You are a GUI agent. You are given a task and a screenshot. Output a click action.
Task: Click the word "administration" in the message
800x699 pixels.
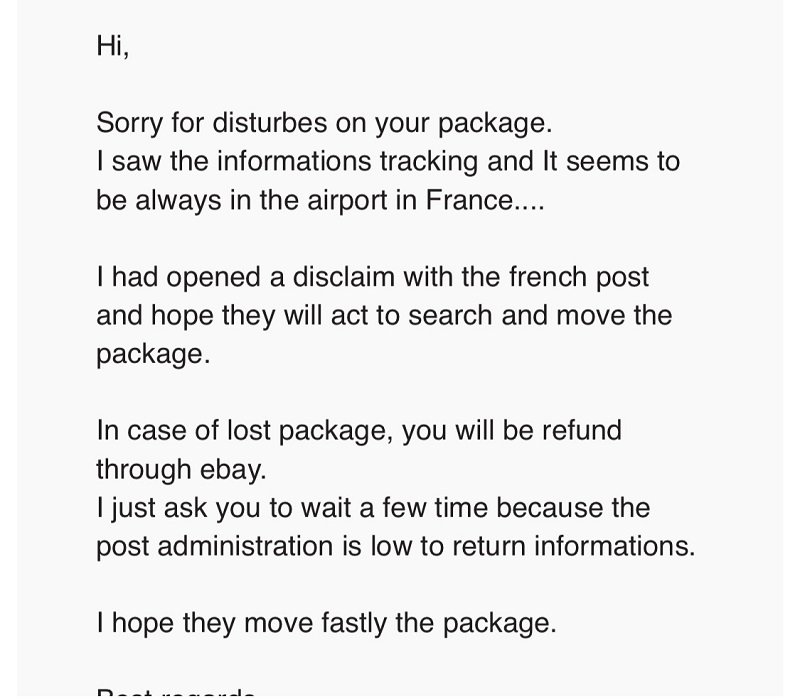(245, 546)
